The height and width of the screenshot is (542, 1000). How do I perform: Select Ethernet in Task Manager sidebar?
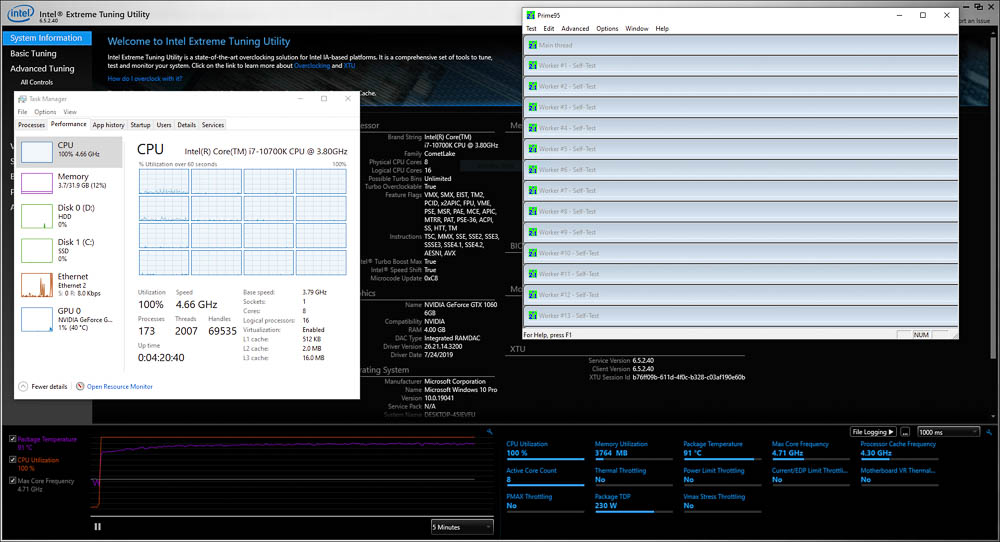70,285
